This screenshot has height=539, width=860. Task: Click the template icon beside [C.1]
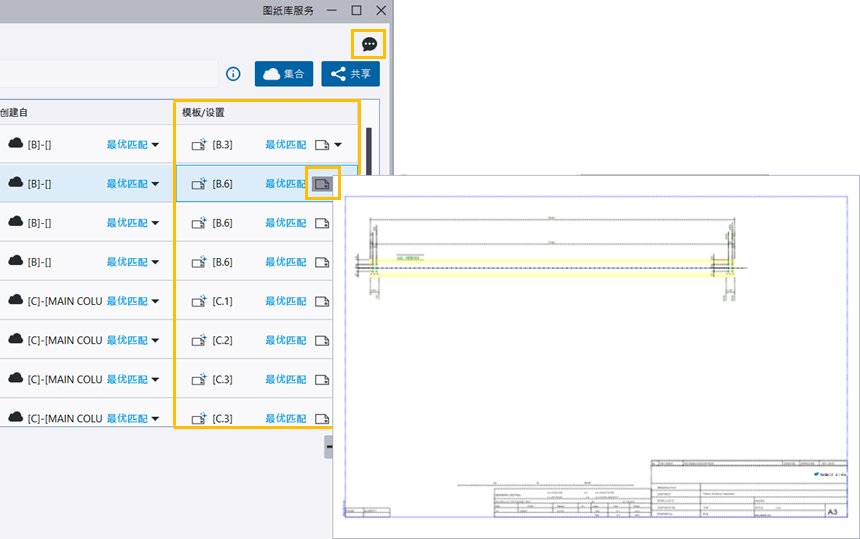point(199,301)
